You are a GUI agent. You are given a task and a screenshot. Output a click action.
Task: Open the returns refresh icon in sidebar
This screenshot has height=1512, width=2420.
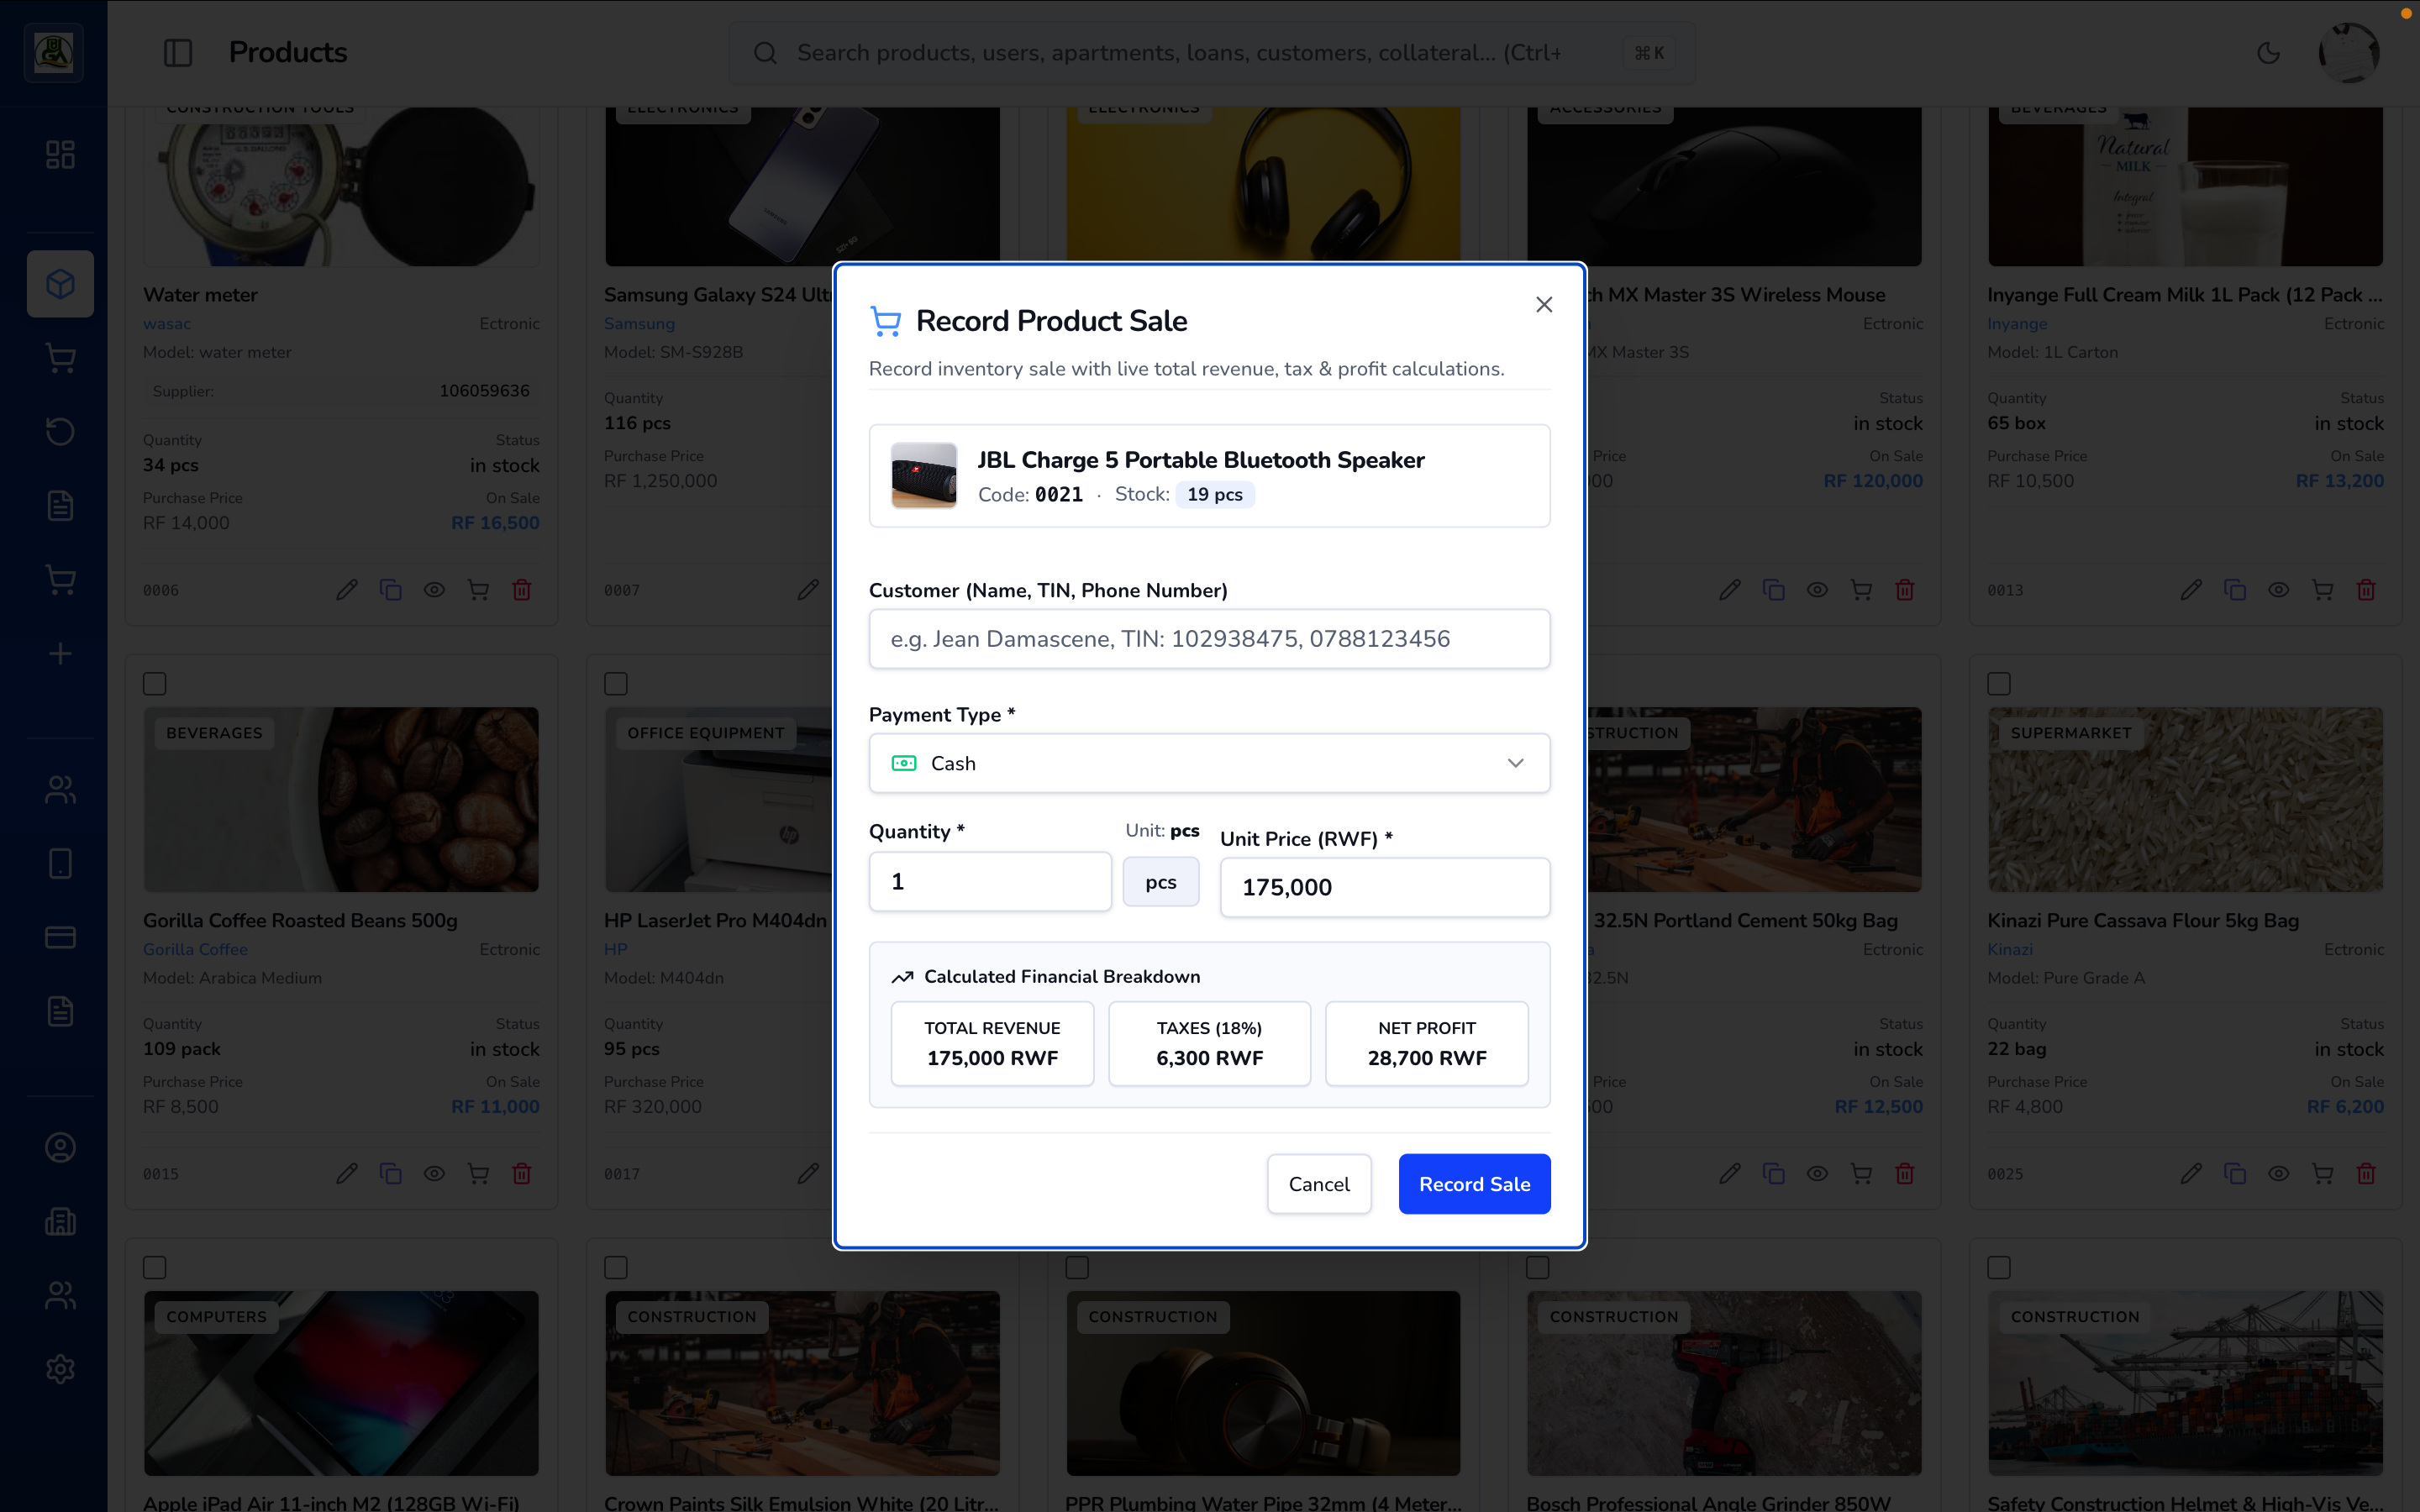tap(60, 431)
